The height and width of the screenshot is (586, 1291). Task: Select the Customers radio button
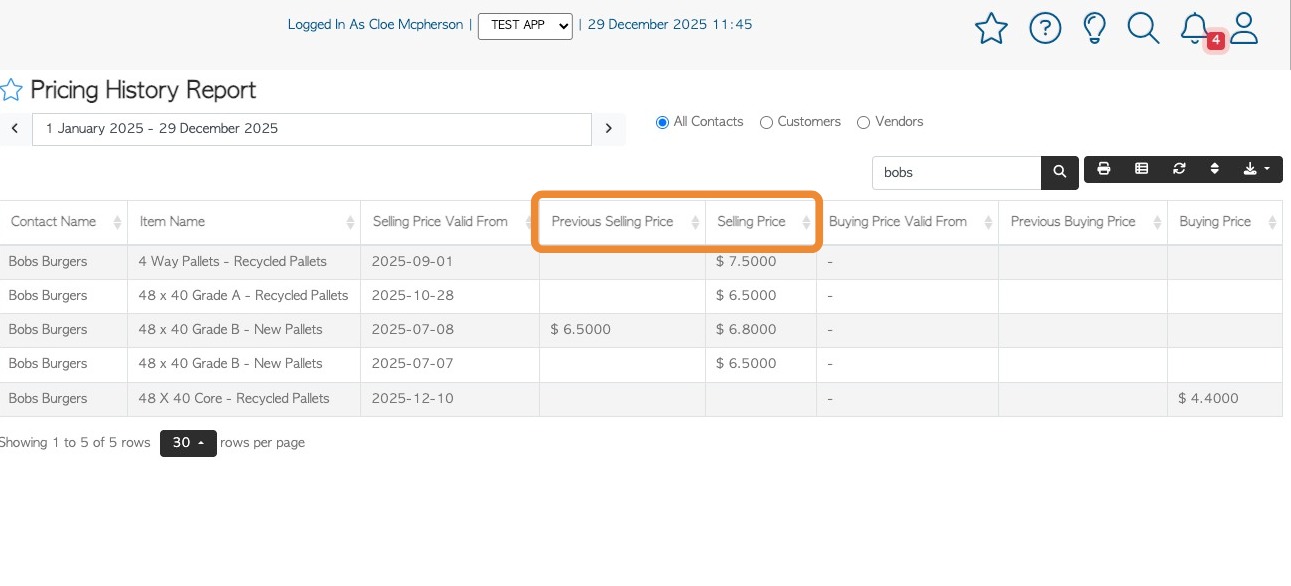[x=766, y=122]
